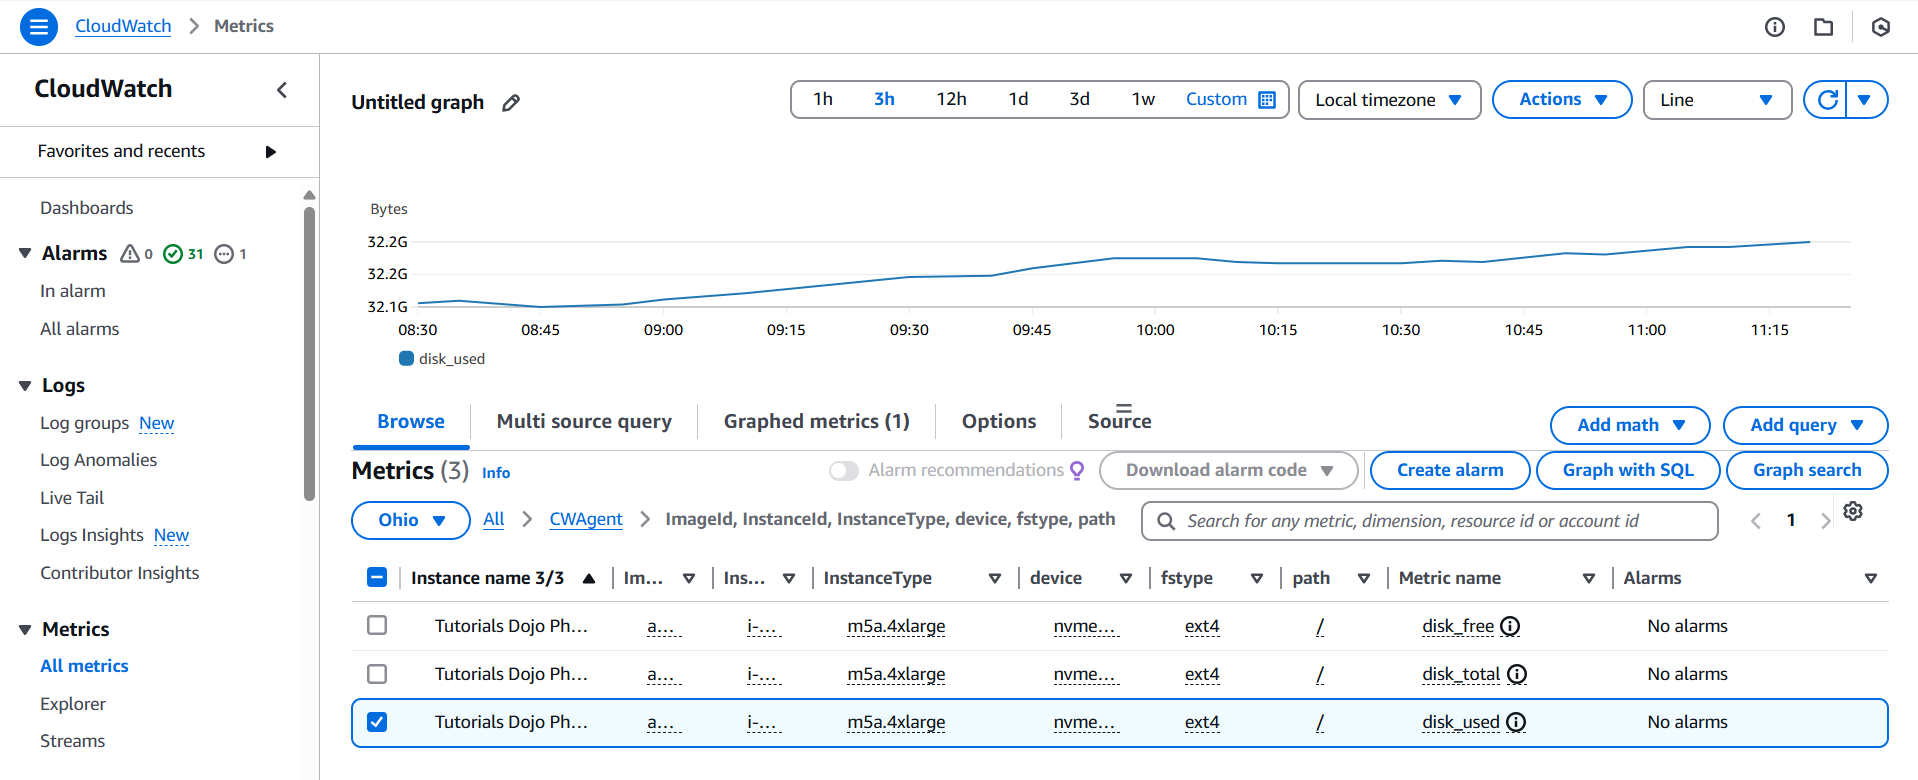The height and width of the screenshot is (780, 1918).
Task: Sort by Instance name ascending arrow
Action: tap(589, 578)
